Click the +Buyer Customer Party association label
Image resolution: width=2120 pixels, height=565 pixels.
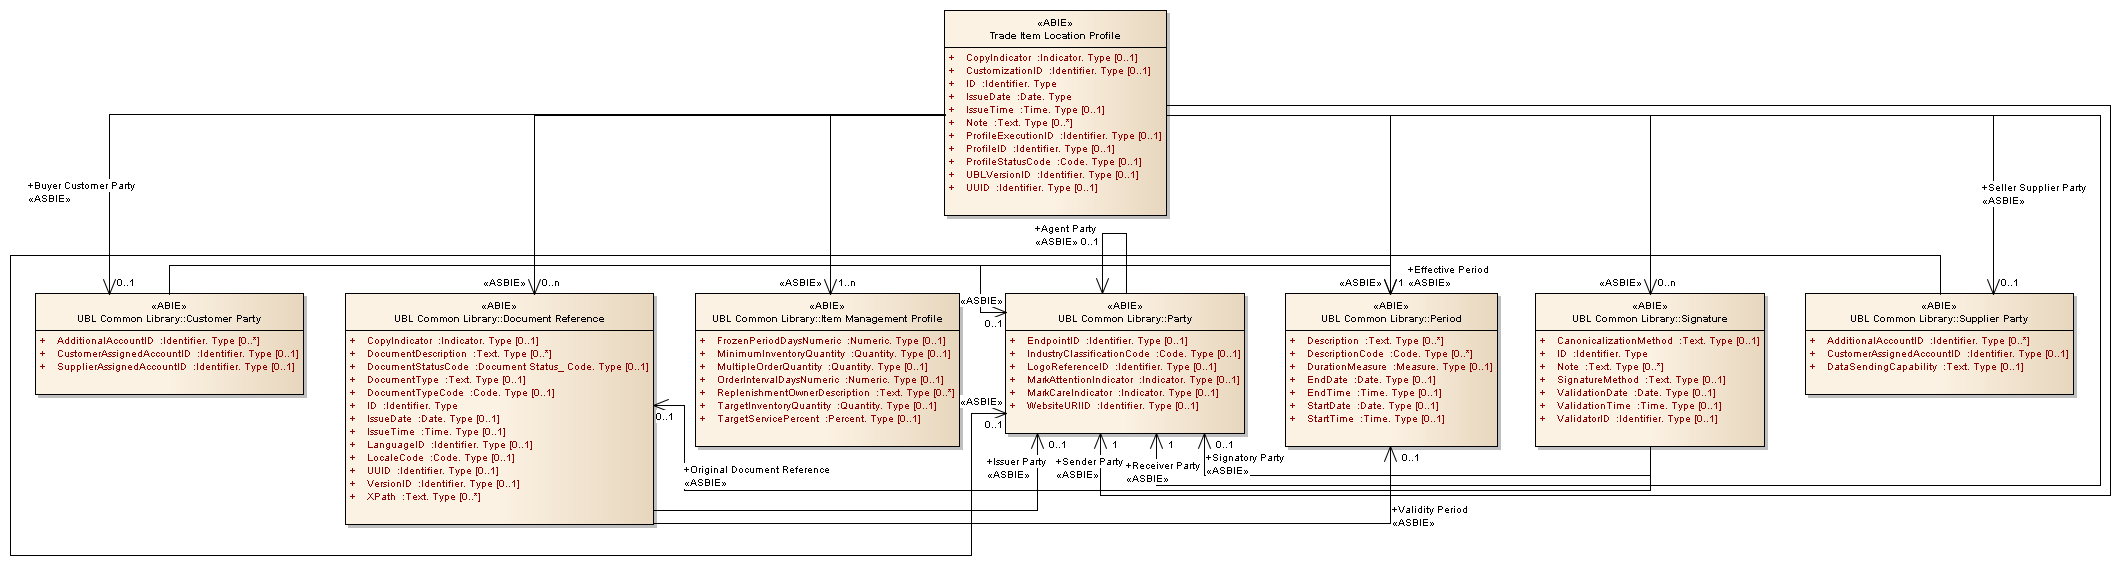coord(82,186)
